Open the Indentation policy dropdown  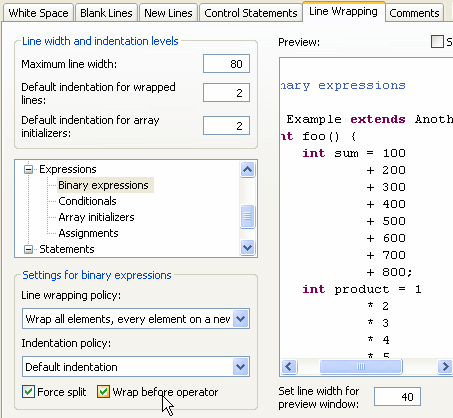(241, 367)
